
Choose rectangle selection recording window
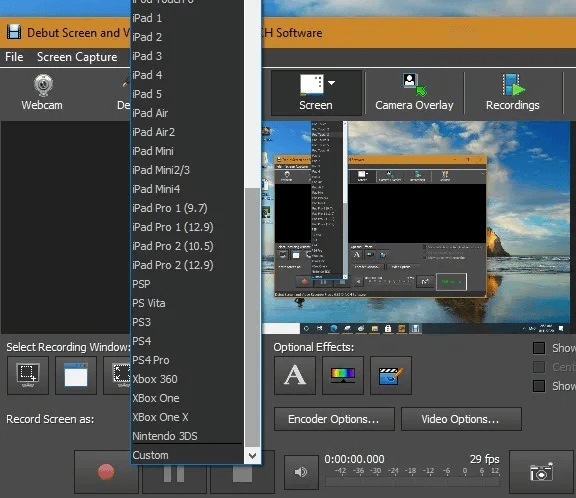28,375
